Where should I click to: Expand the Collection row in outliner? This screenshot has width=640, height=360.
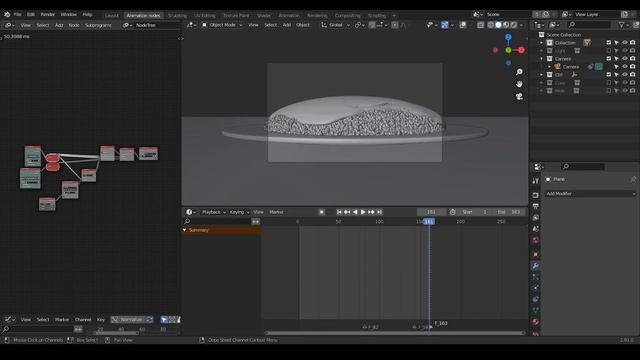[542, 43]
